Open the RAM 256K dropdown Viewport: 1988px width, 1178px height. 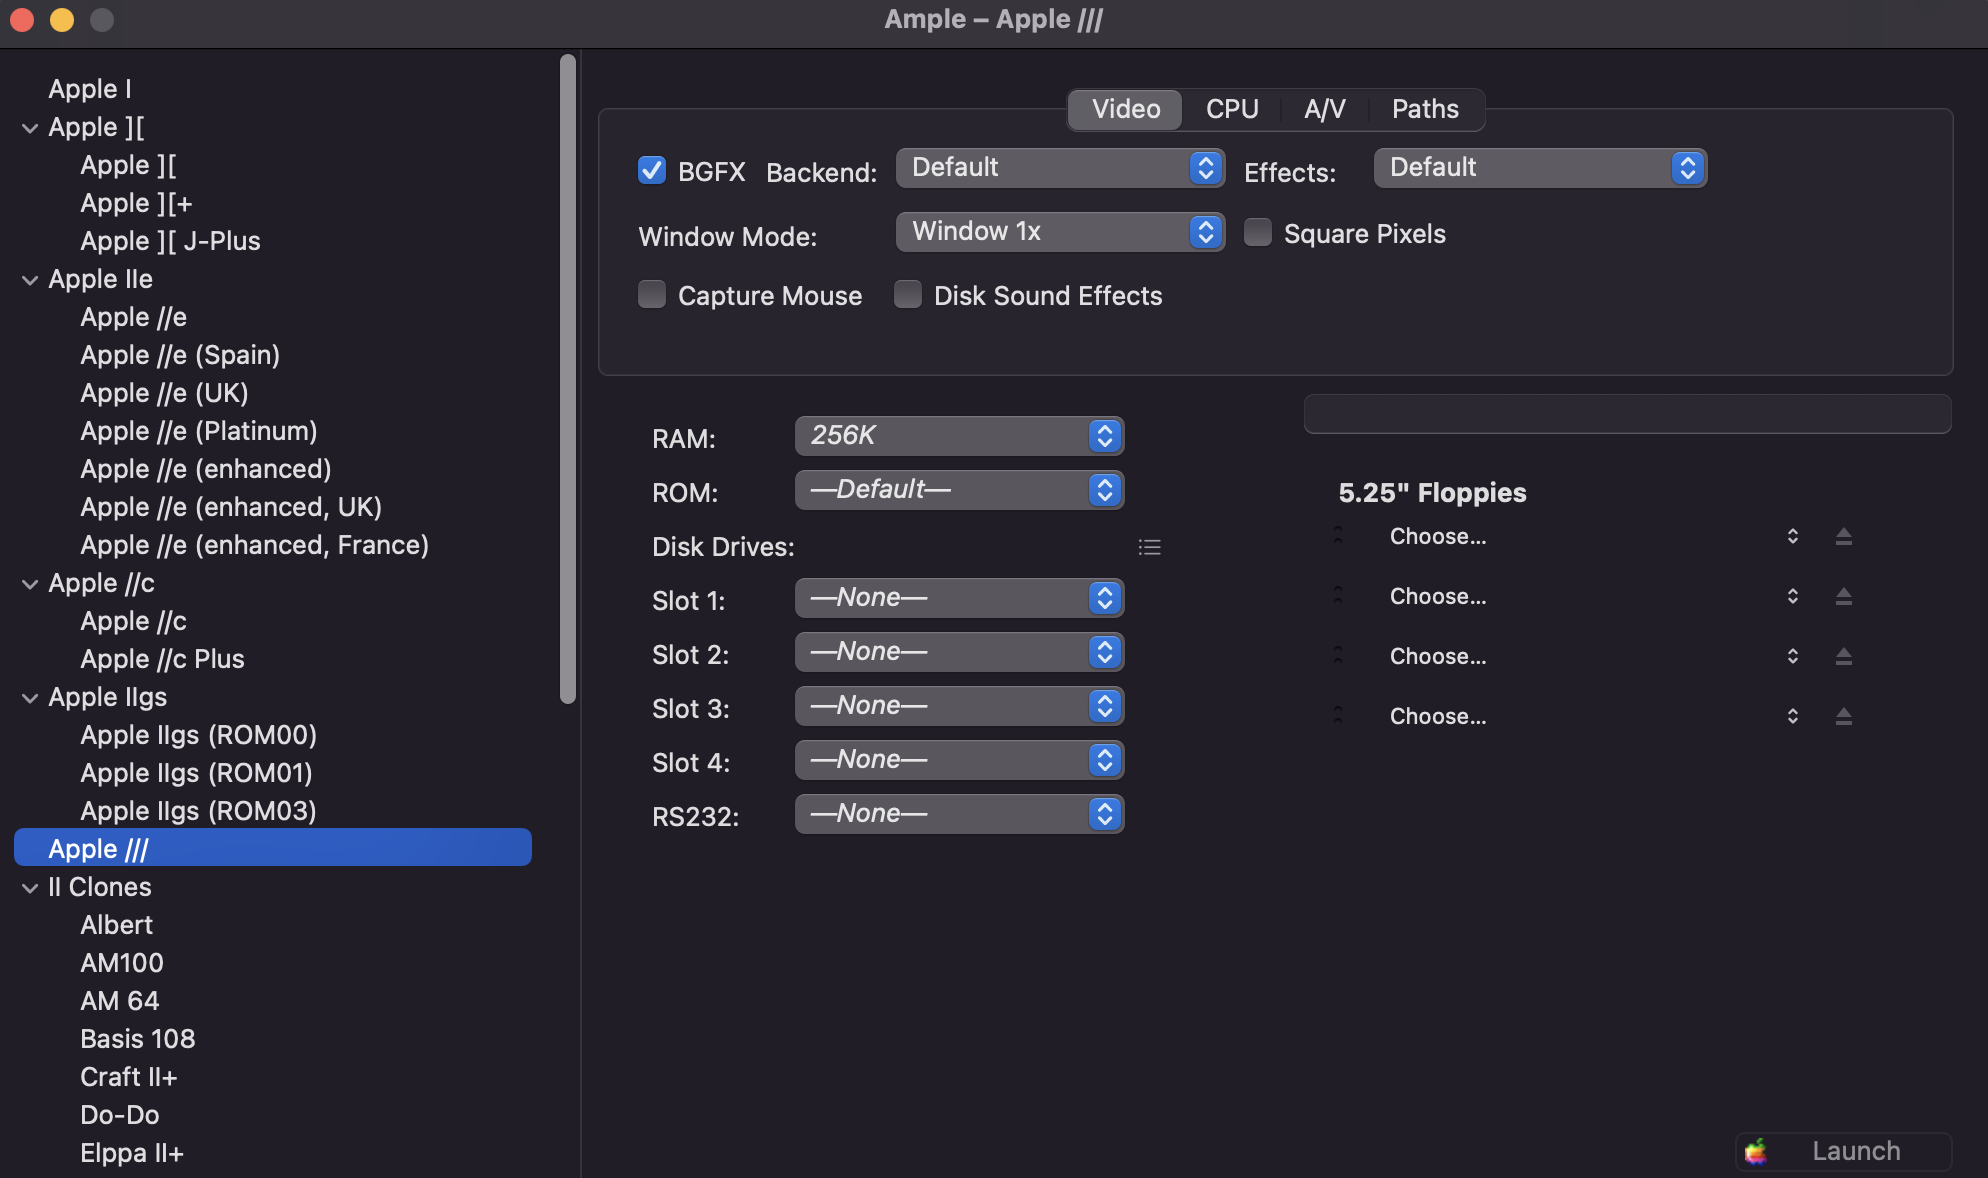pos(959,436)
